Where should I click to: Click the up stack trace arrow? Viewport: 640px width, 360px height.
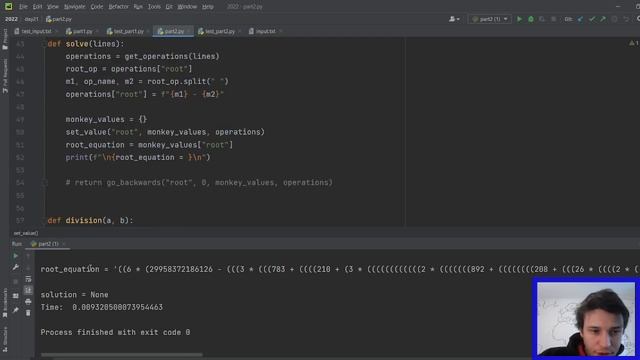pyautogui.click(x=28, y=256)
